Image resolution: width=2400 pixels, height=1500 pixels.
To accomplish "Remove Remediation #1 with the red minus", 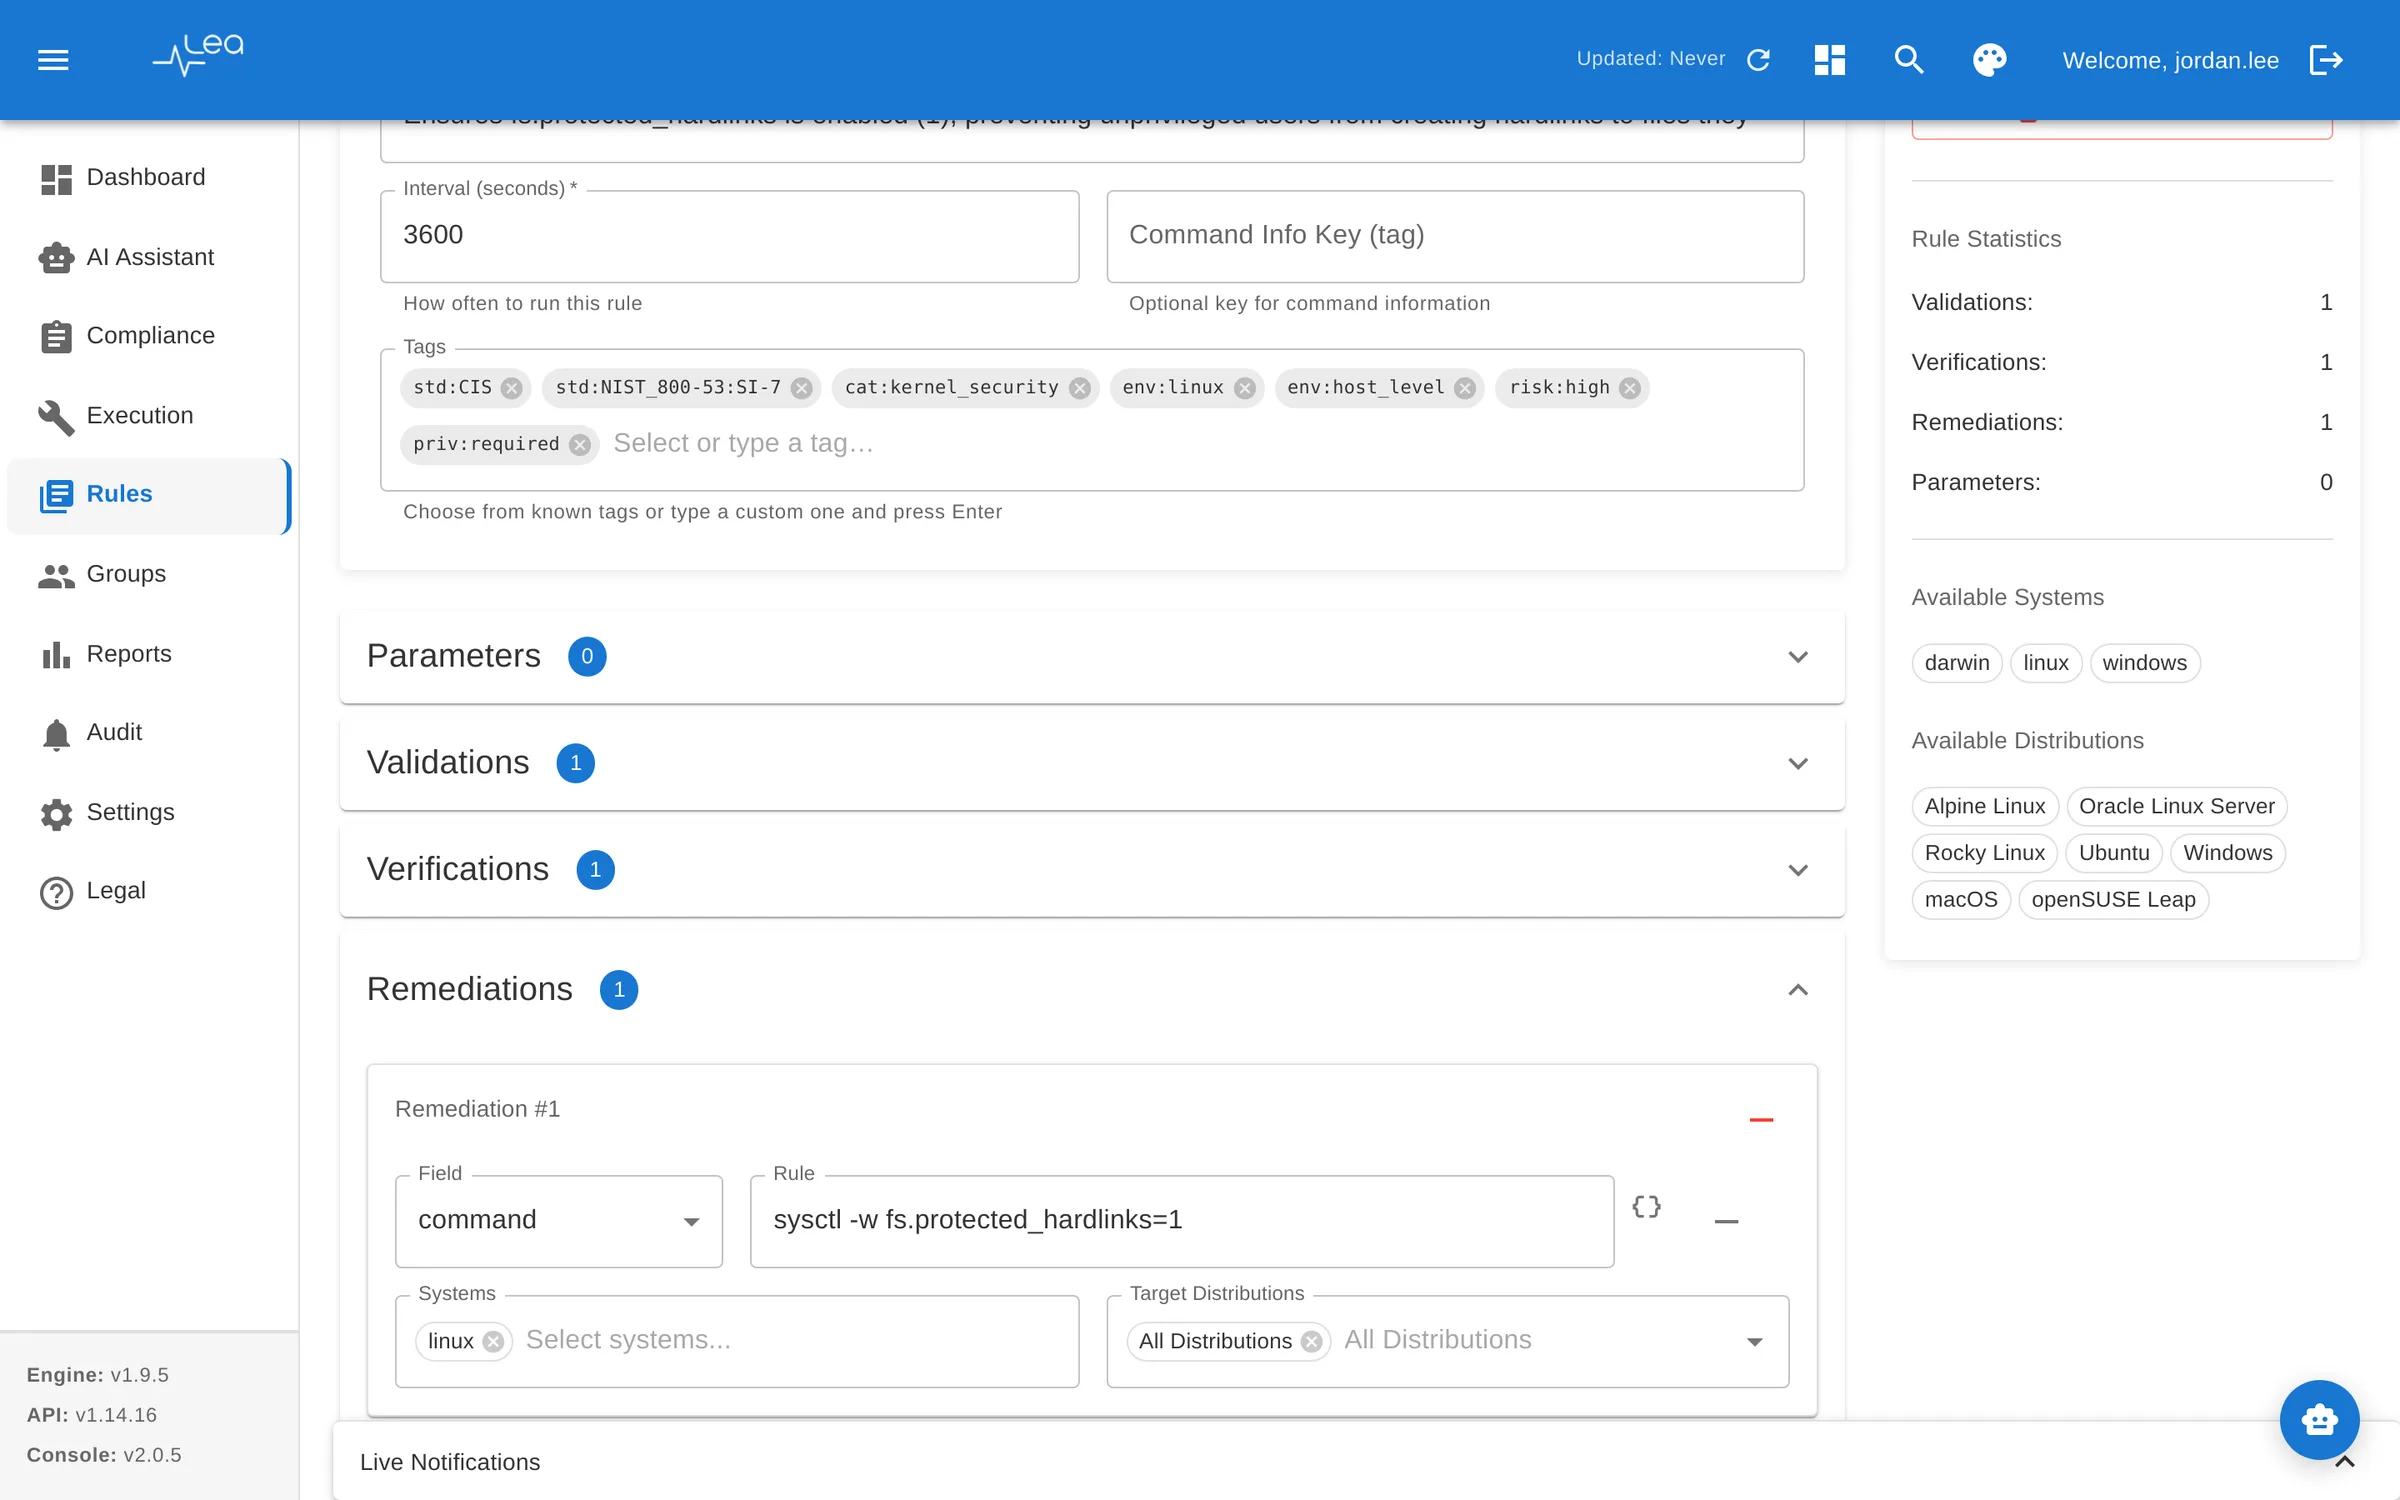I will click(x=1761, y=1120).
